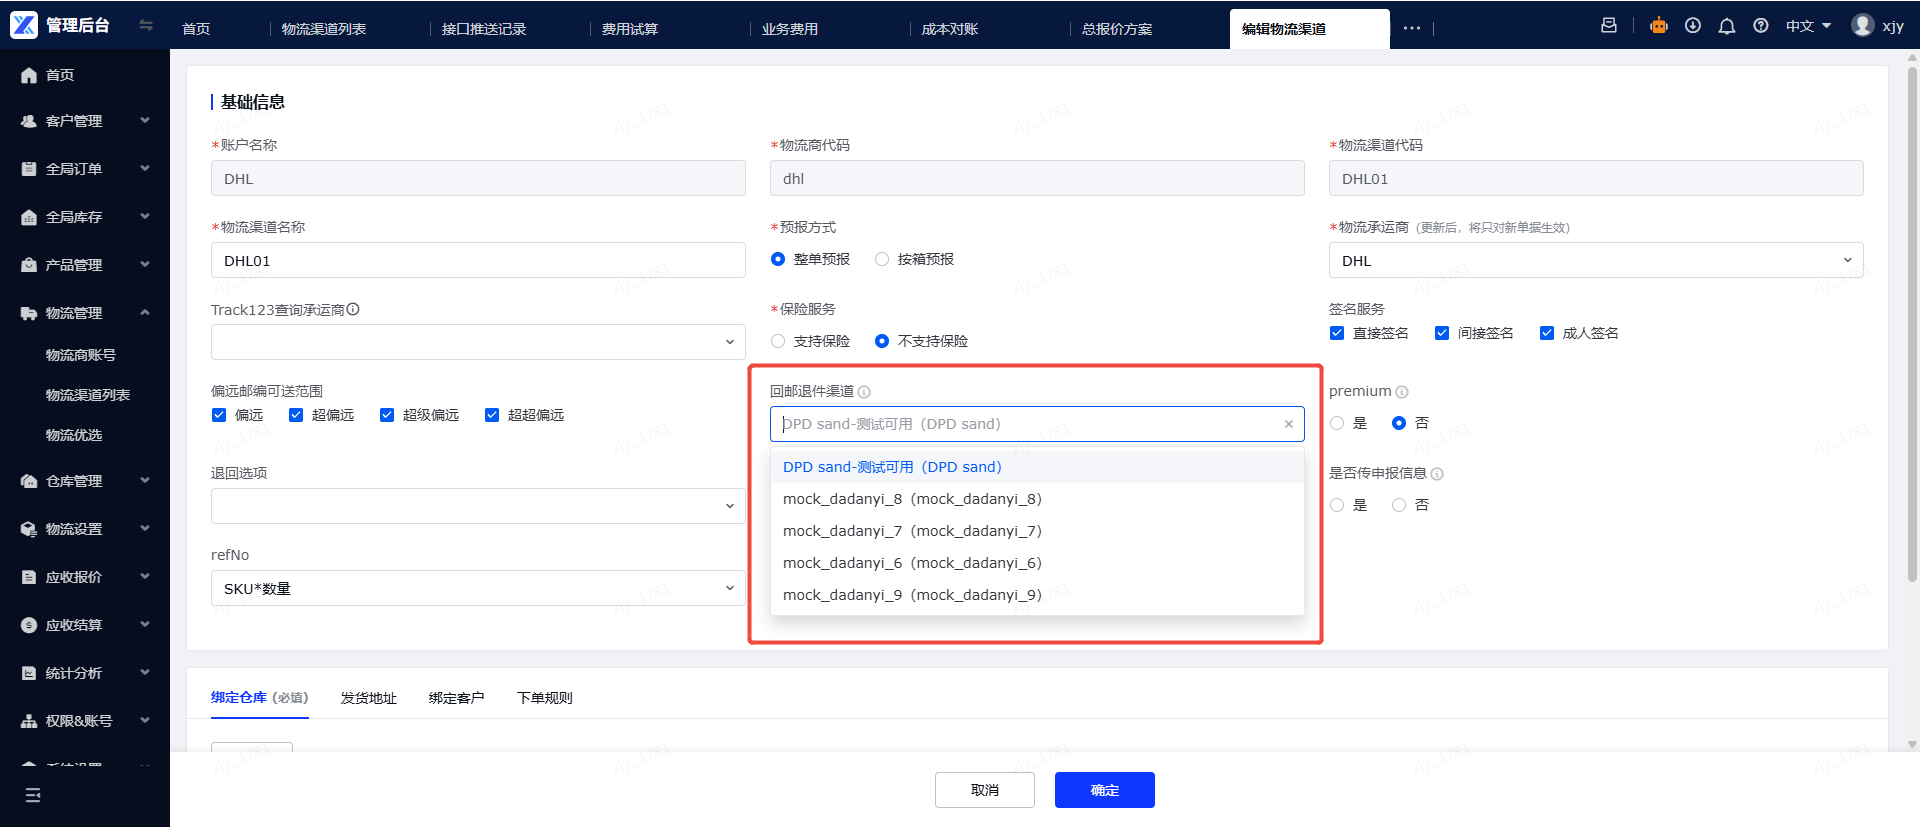1920x827 pixels.
Task: Expand 产品管理 in the sidebar
Action: 85,265
